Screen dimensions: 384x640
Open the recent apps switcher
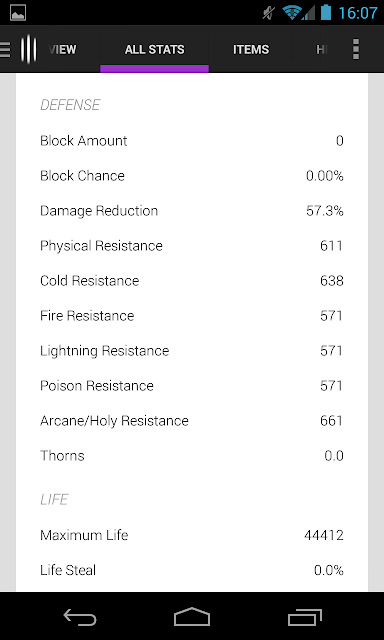[304, 617]
